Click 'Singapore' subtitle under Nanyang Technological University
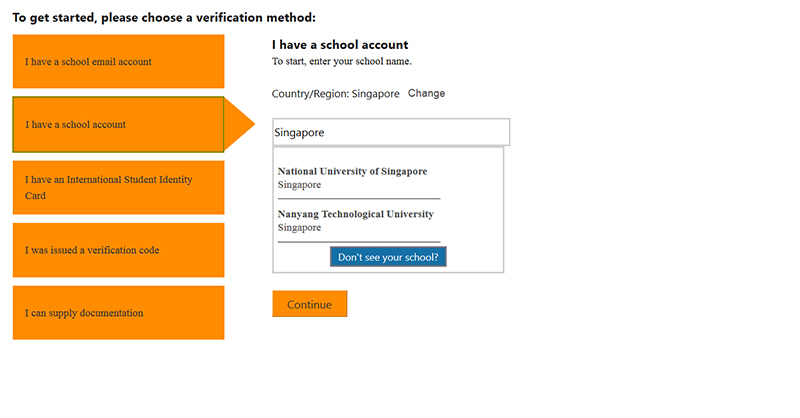The width and height of the screenshot is (800, 418). (299, 228)
